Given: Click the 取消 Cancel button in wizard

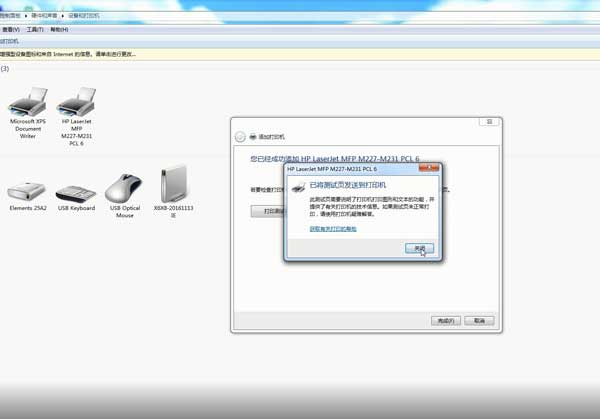Looking at the screenshot, I should 479,321.
